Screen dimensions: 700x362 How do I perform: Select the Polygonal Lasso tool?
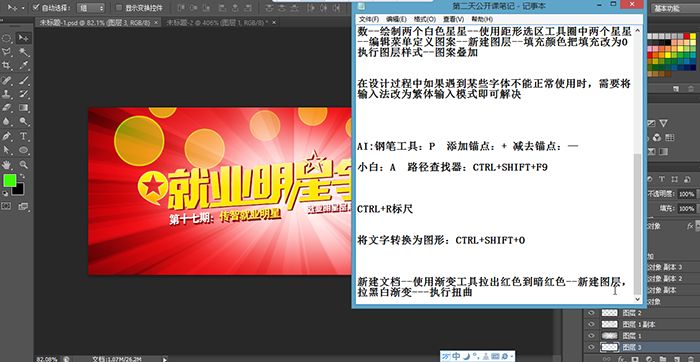(x=7, y=52)
